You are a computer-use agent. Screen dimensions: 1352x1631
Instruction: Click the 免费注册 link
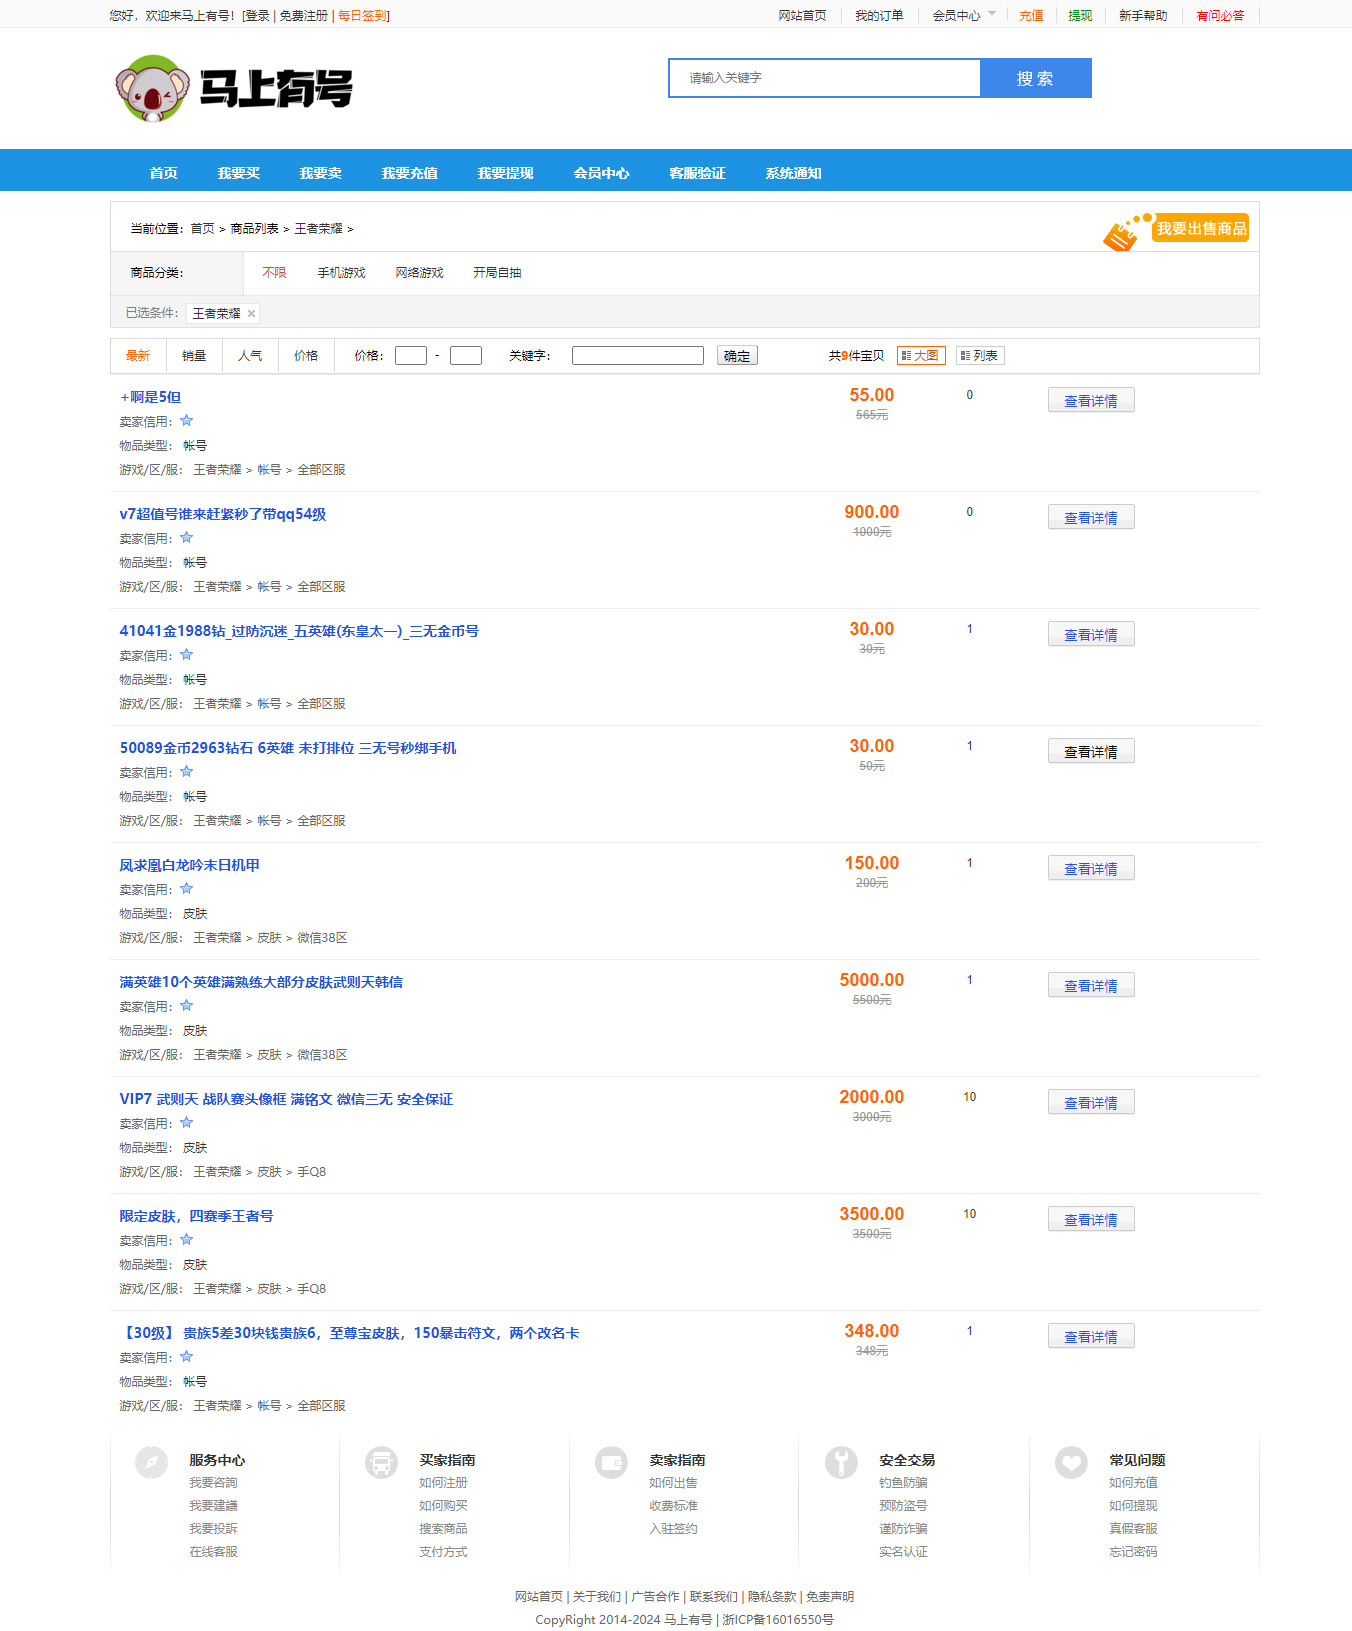pyautogui.click(x=304, y=16)
